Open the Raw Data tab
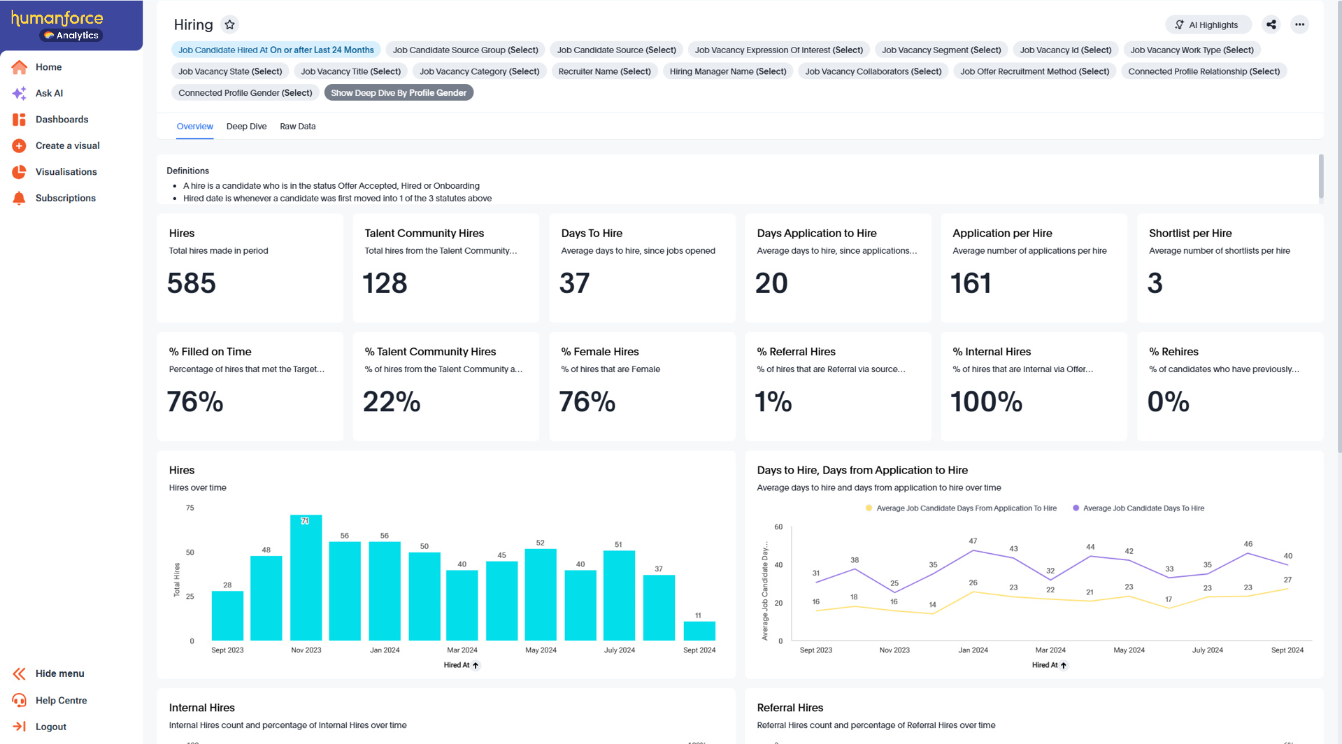This screenshot has height=744, width=1342. click(297, 126)
